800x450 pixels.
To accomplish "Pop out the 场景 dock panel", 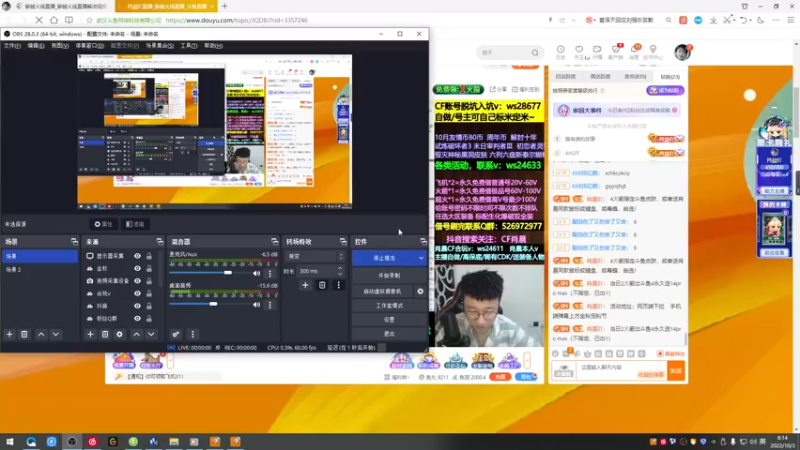I will [x=74, y=241].
